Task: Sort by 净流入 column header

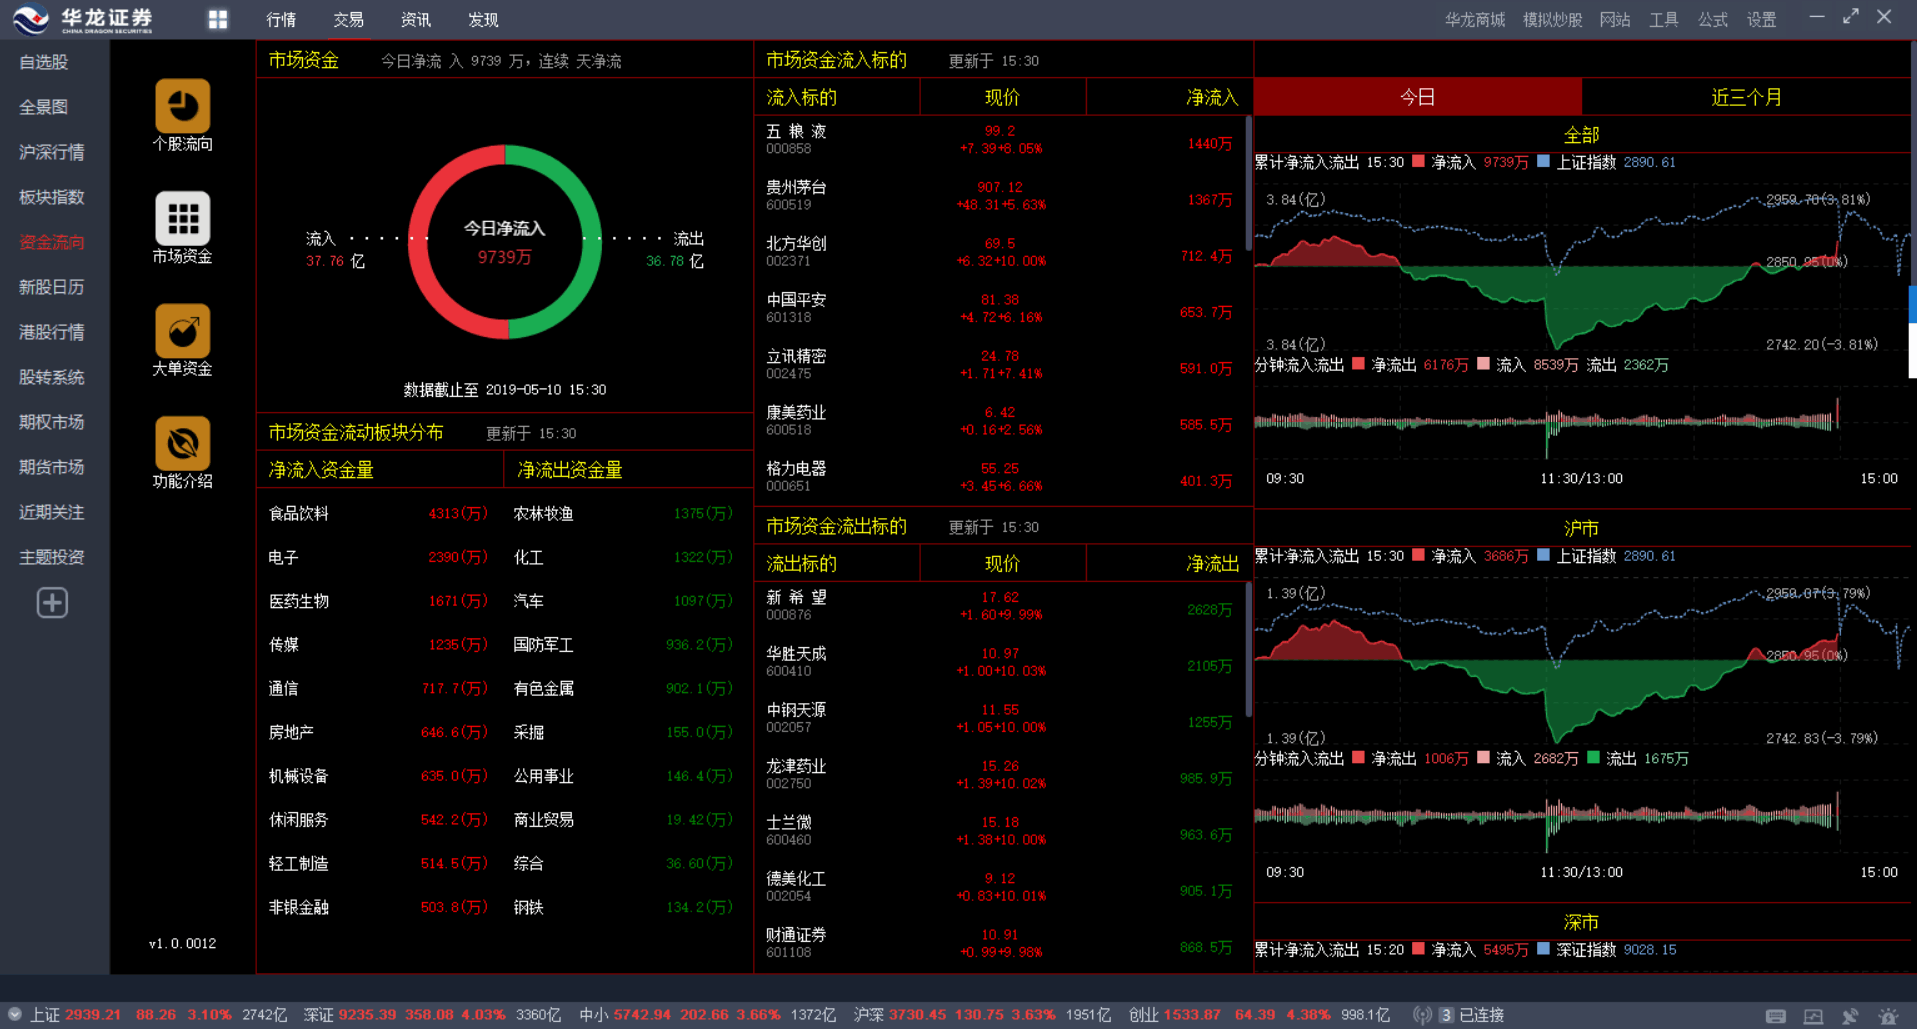Action: click(1212, 97)
